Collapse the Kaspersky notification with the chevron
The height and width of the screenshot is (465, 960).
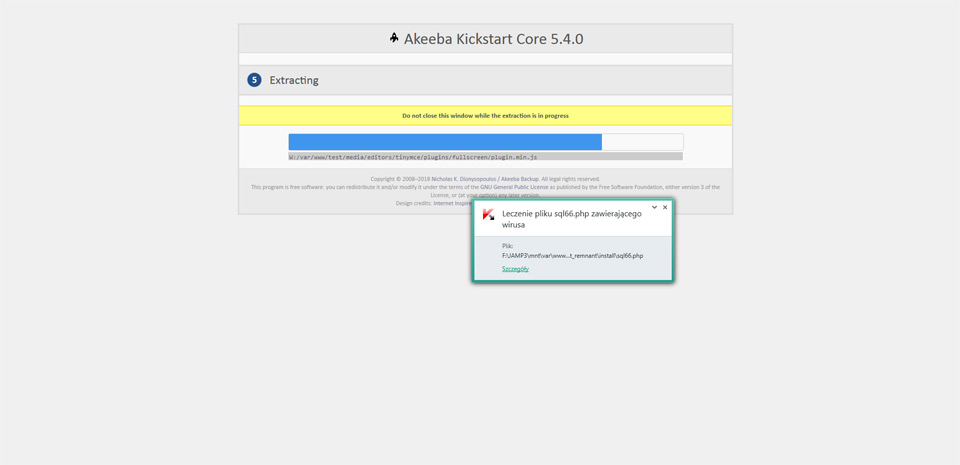pos(654,207)
